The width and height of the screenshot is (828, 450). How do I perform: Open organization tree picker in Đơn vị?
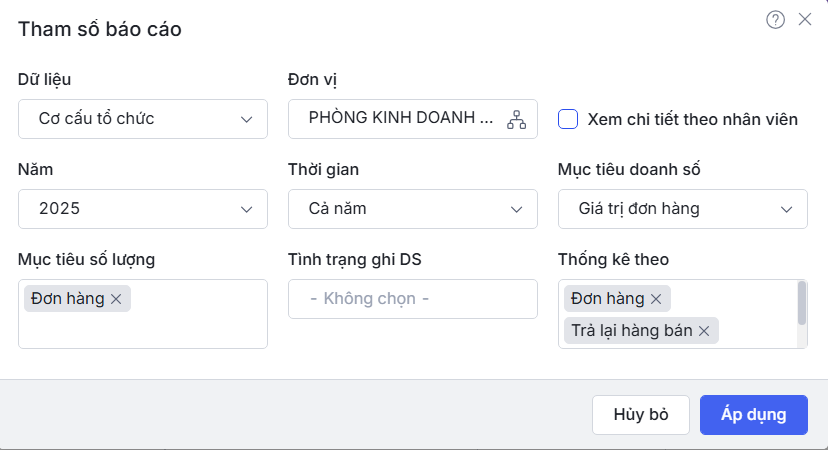pos(516,119)
